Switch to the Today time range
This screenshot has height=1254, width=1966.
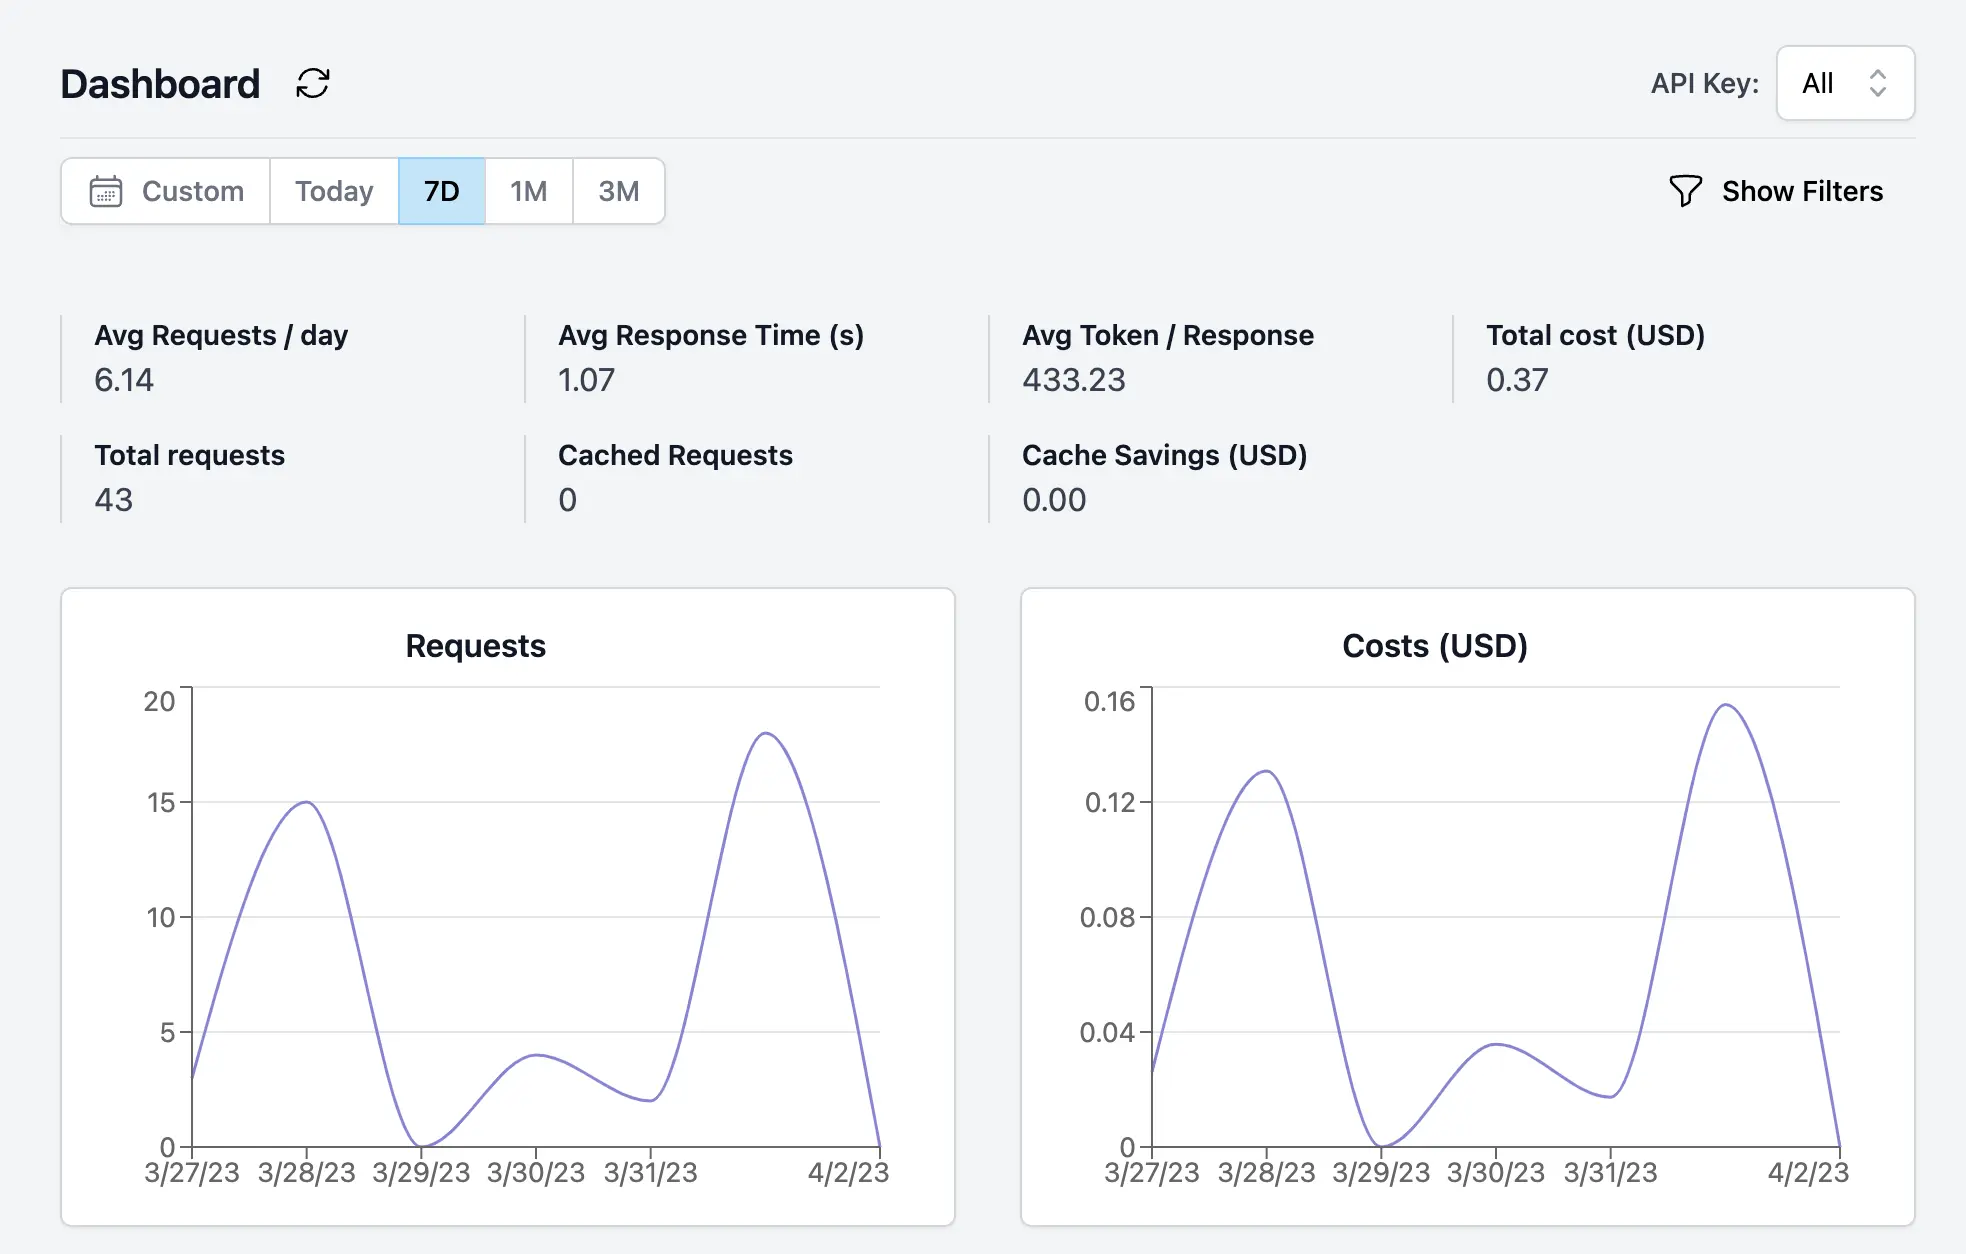pos(332,190)
